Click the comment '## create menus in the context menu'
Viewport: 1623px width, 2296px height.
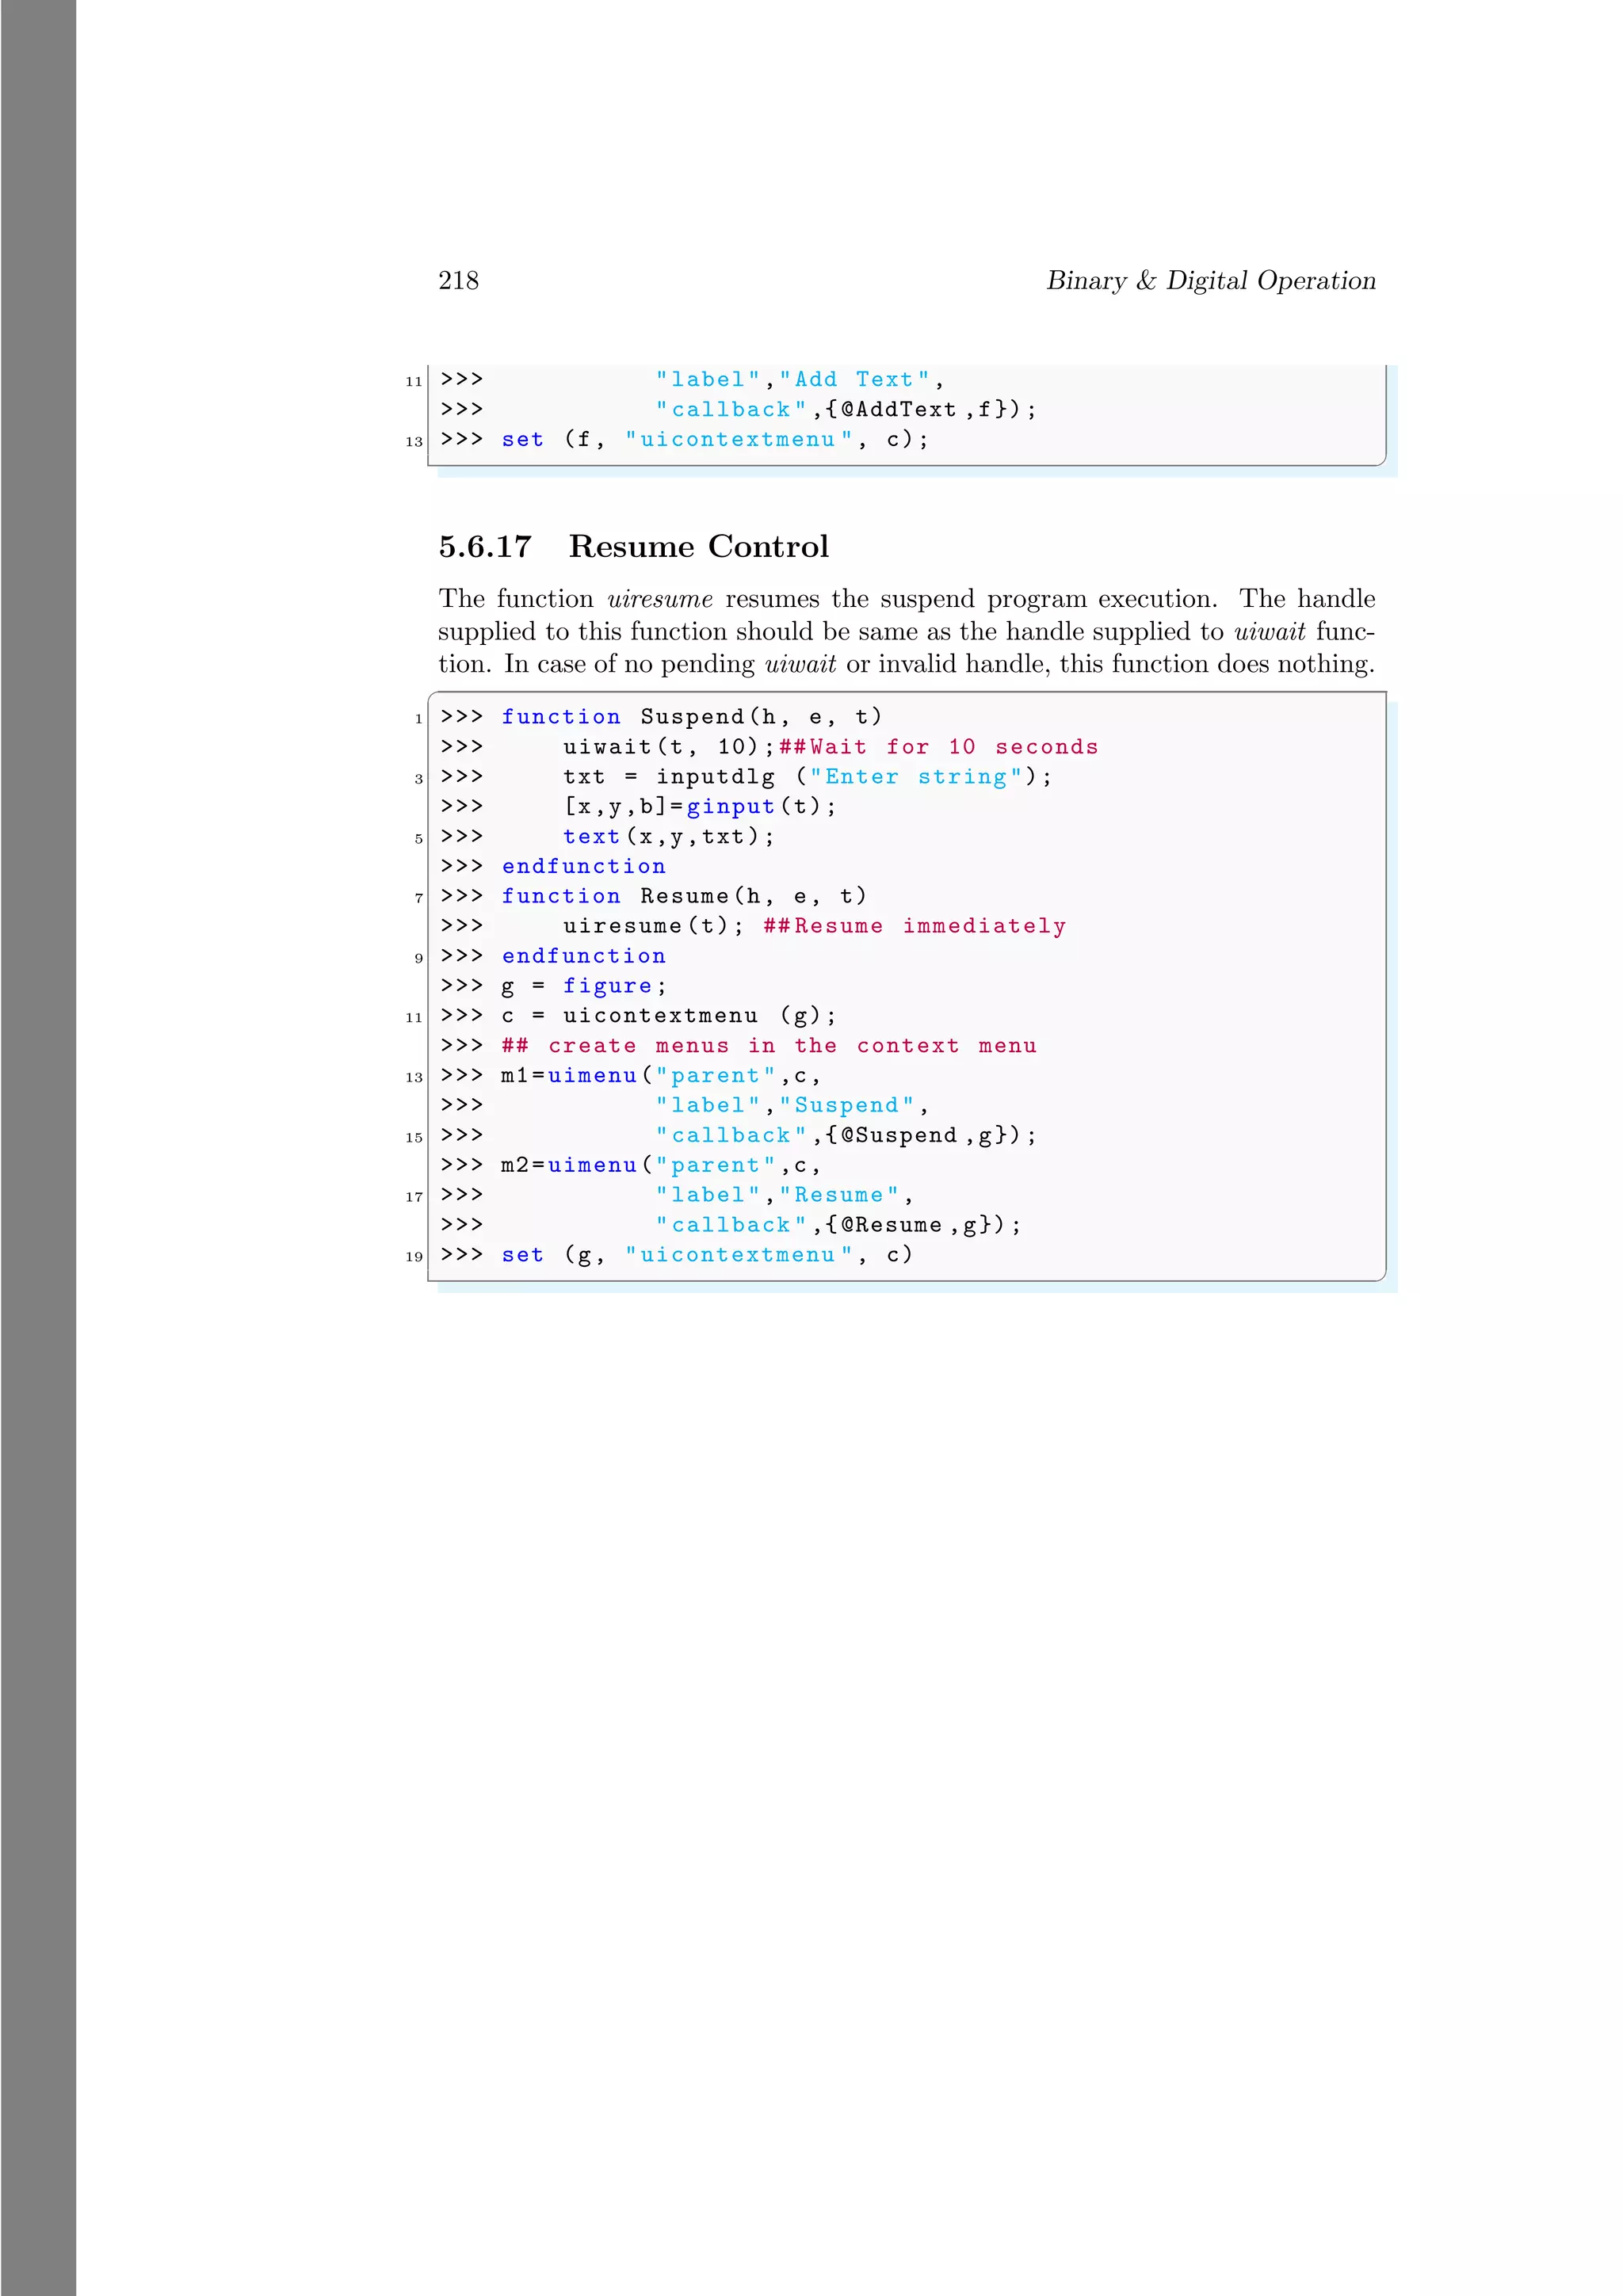[769, 1046]
